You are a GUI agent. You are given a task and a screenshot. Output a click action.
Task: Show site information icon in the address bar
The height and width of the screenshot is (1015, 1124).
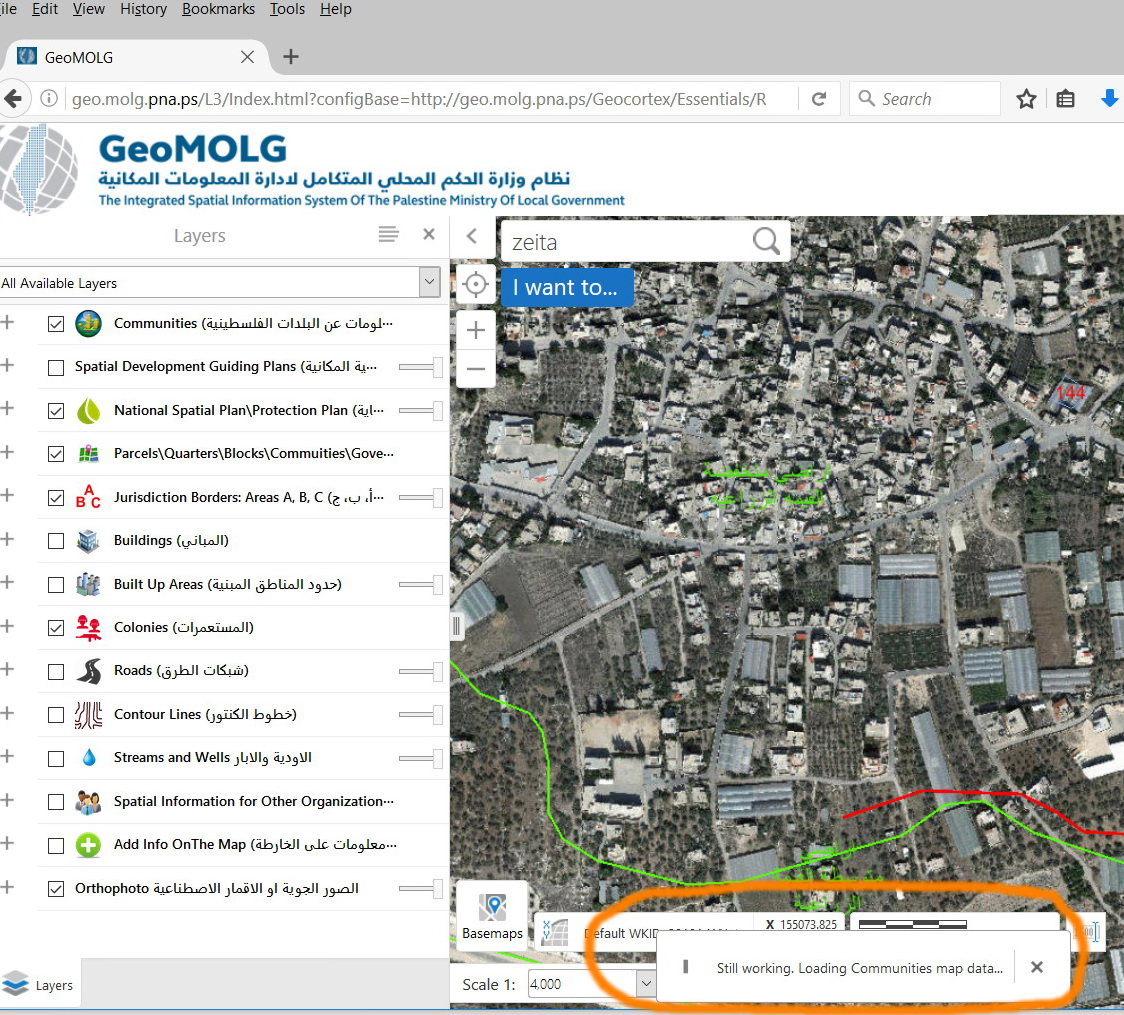pyautogui.click(x=49, y=98)
